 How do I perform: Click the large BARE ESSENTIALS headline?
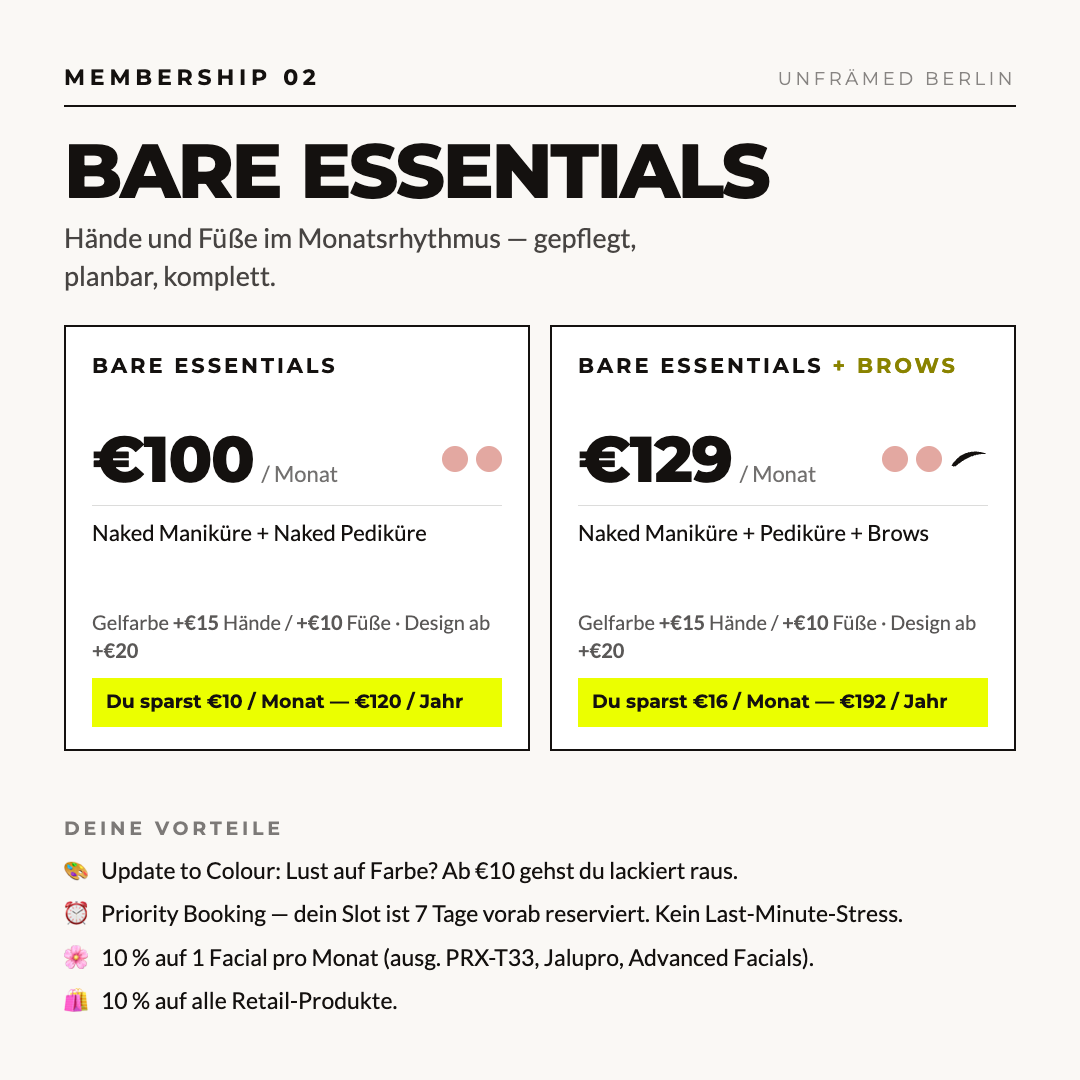click(417, 172)
